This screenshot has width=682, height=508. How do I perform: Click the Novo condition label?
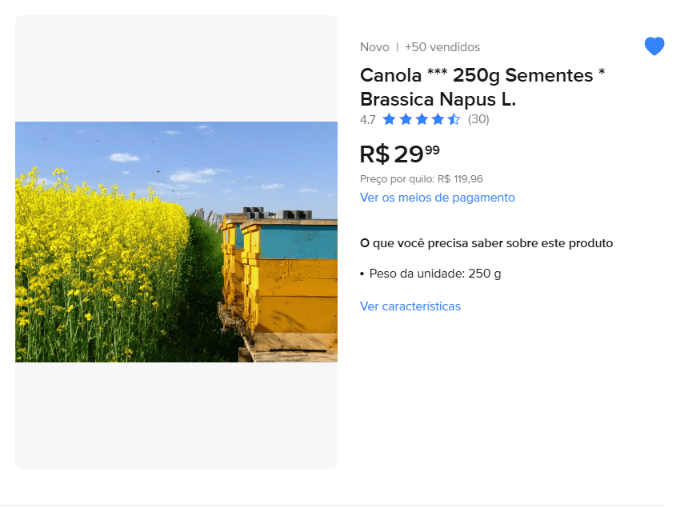point(374,47)
